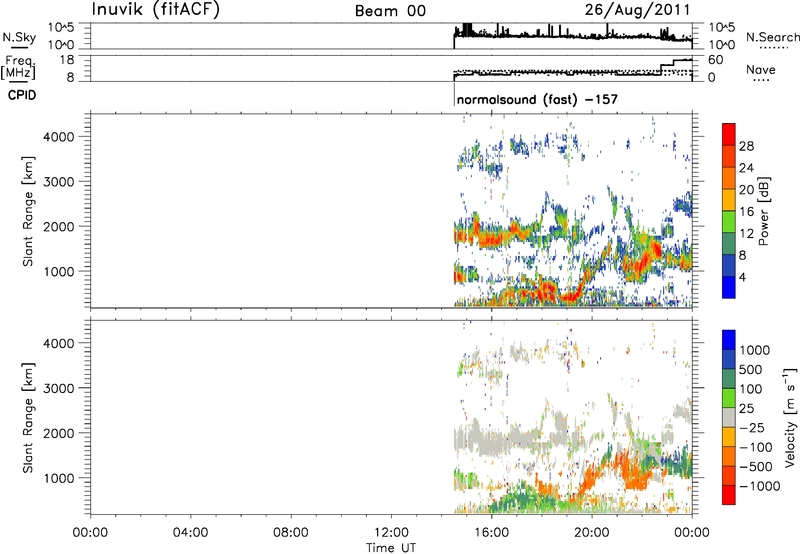Image resolution: width=800 pixels, height=554 pixels.
Task: Click the dotted line sample under 'Nave'
Action: (761, 80)
